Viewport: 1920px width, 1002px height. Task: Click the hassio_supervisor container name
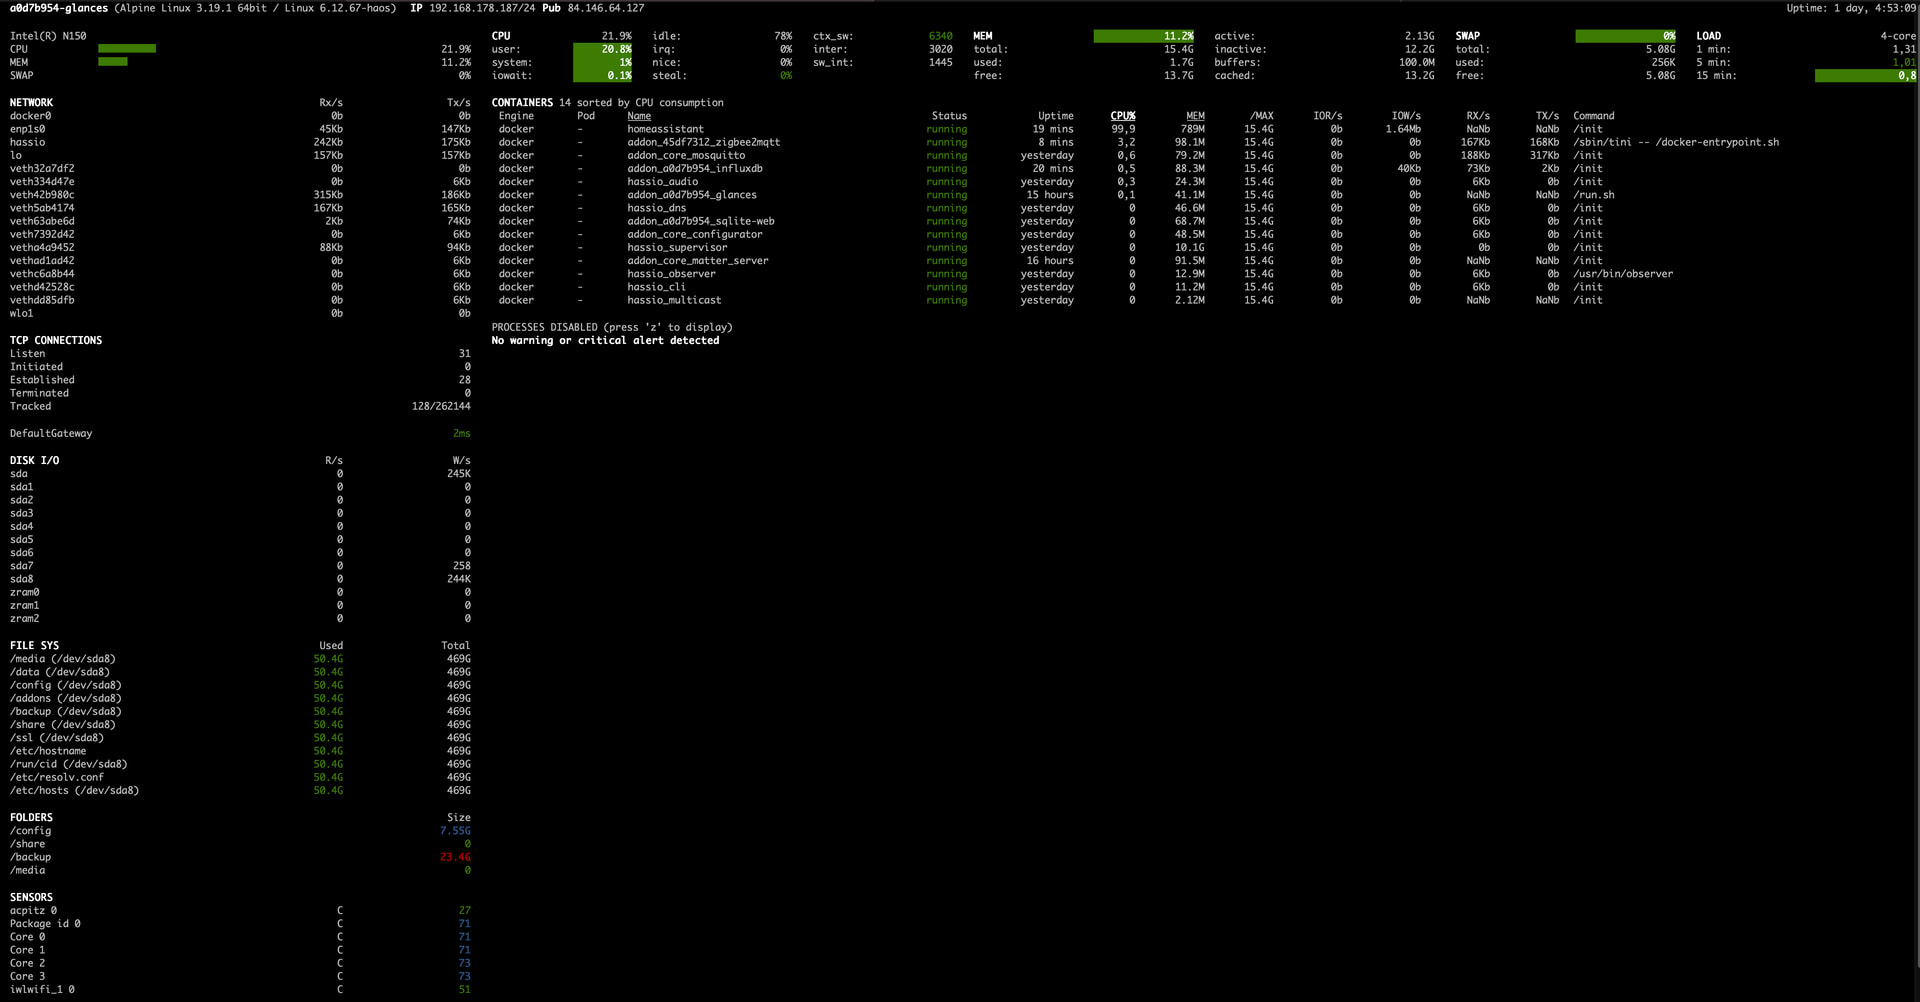[677, 248]
